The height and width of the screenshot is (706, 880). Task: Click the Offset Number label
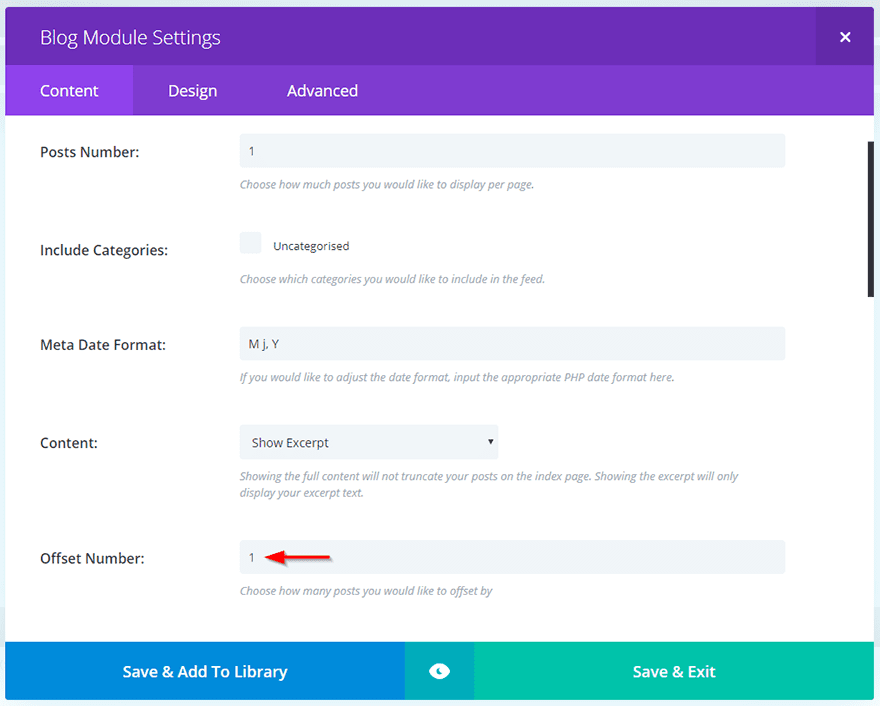[92, 558]
